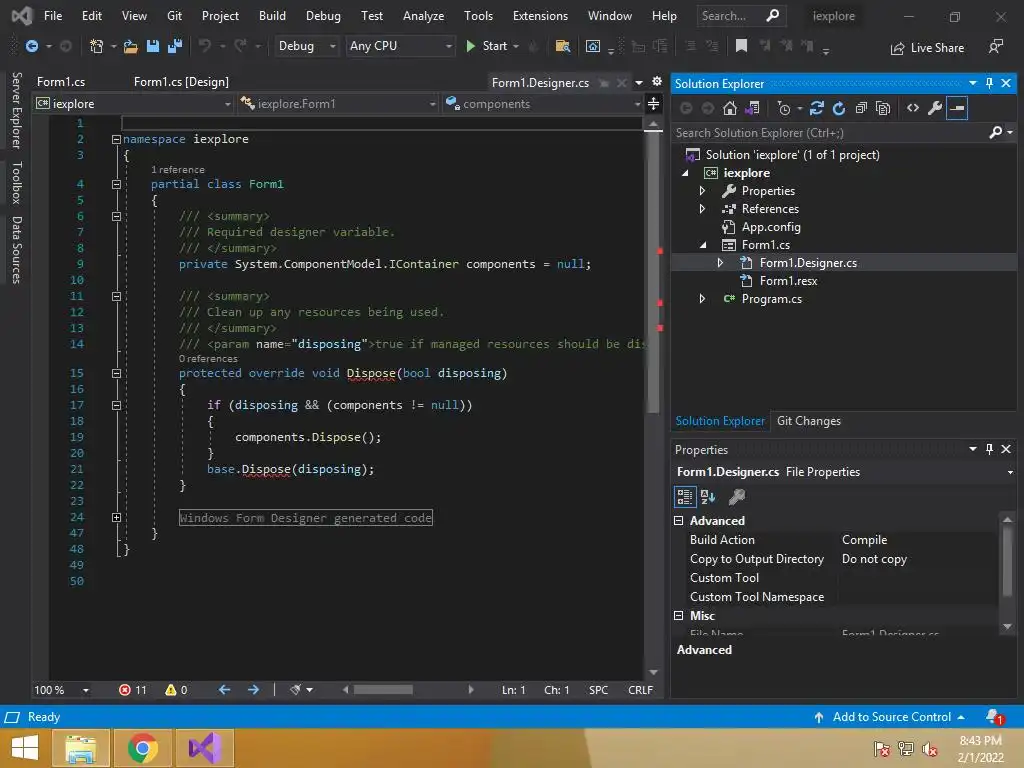Click the Pending Changes Filter clock icon
Viewport: 1024px width, 768px height.
click(x=784, y=108)
